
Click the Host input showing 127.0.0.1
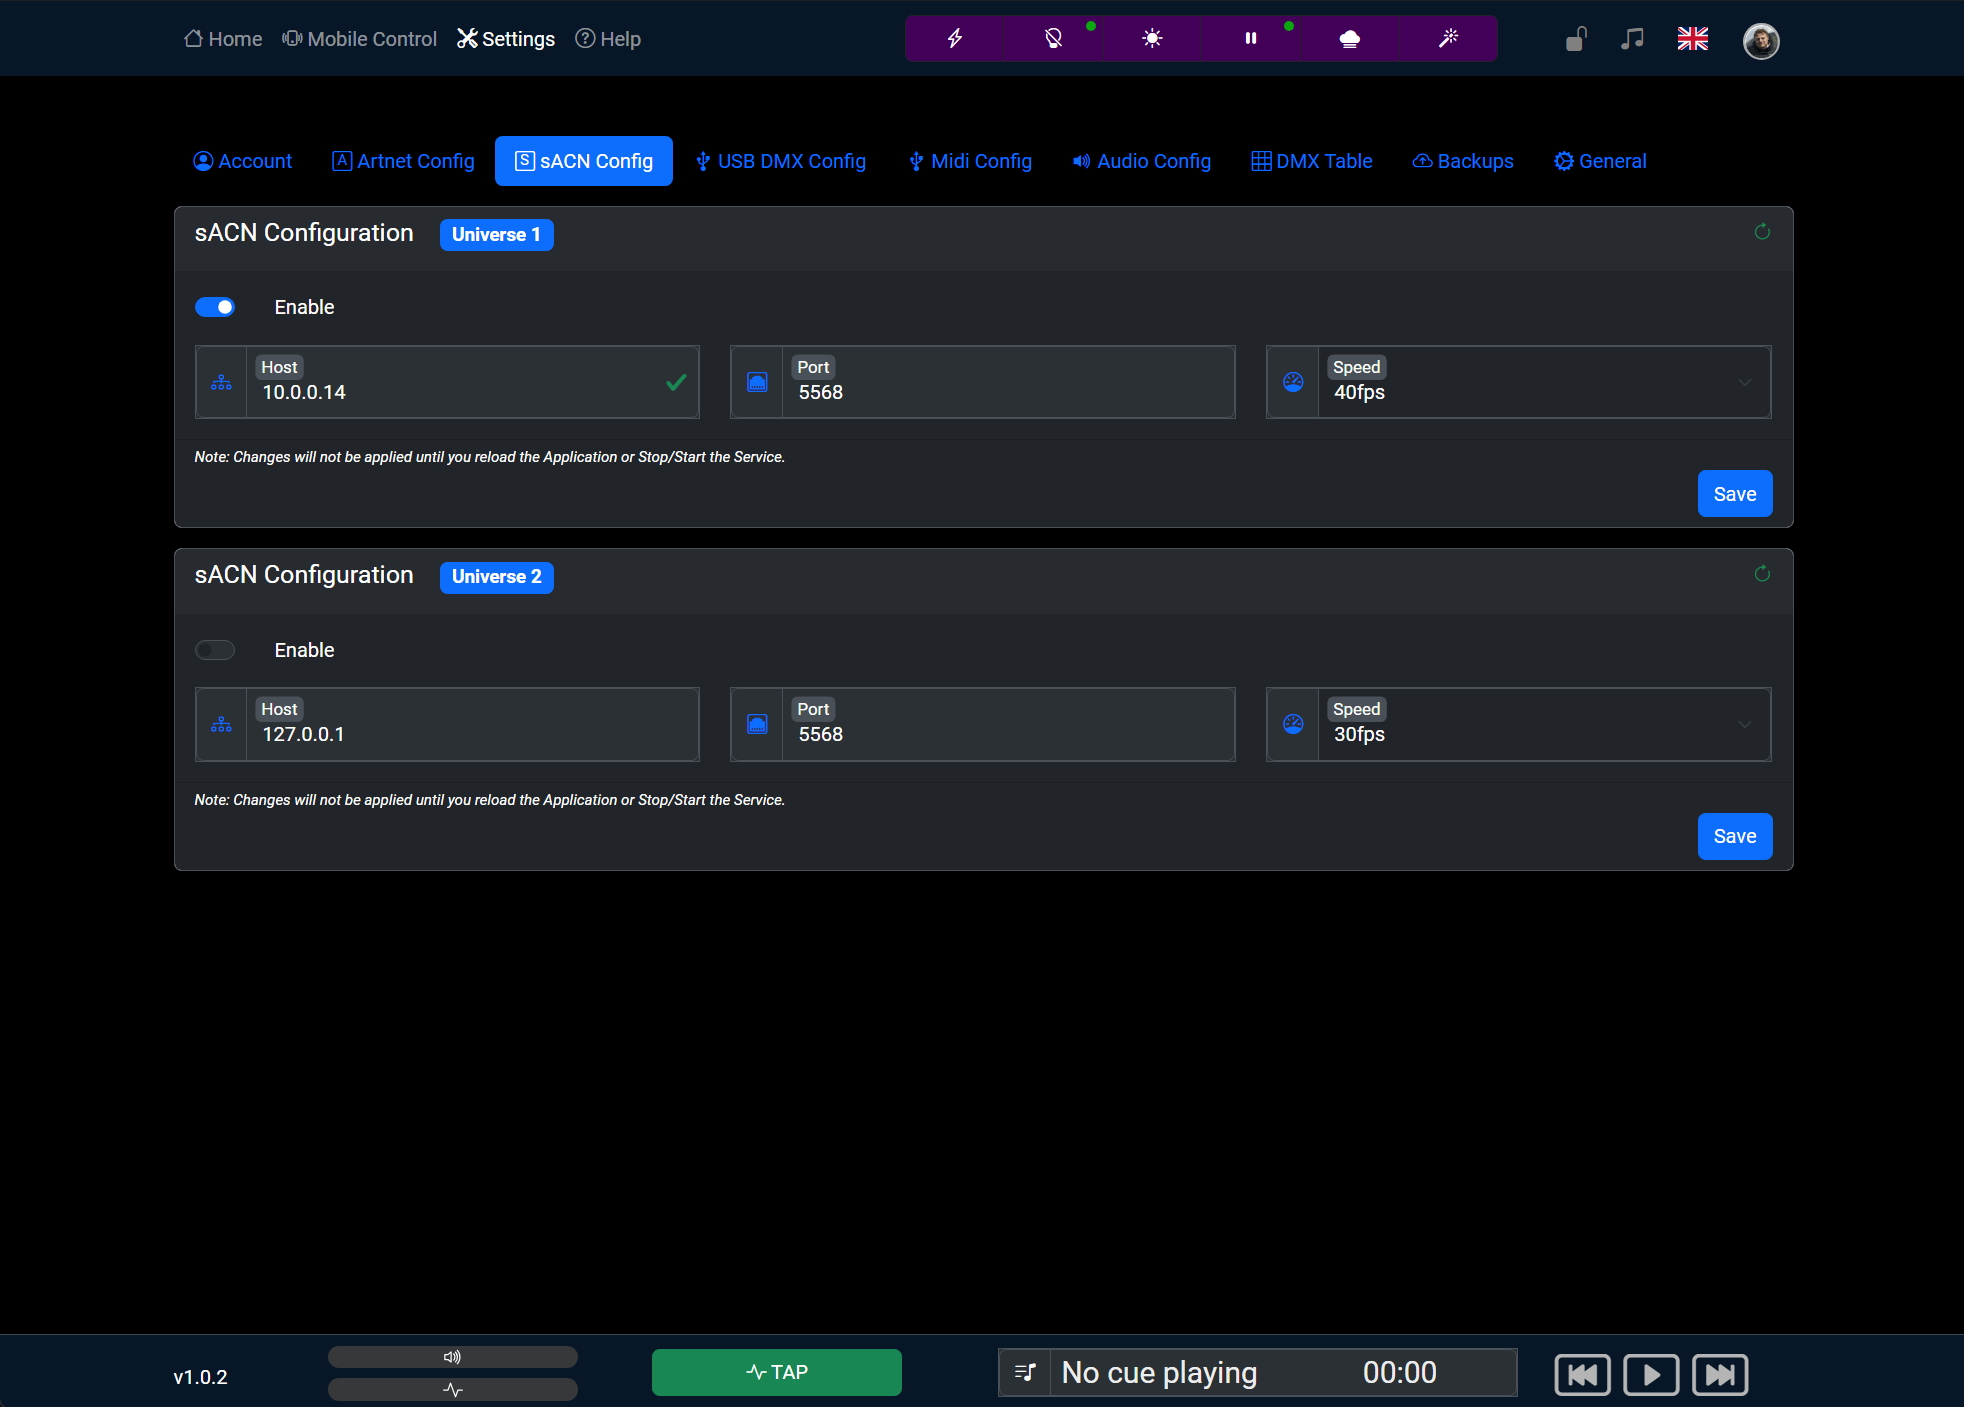470,733
